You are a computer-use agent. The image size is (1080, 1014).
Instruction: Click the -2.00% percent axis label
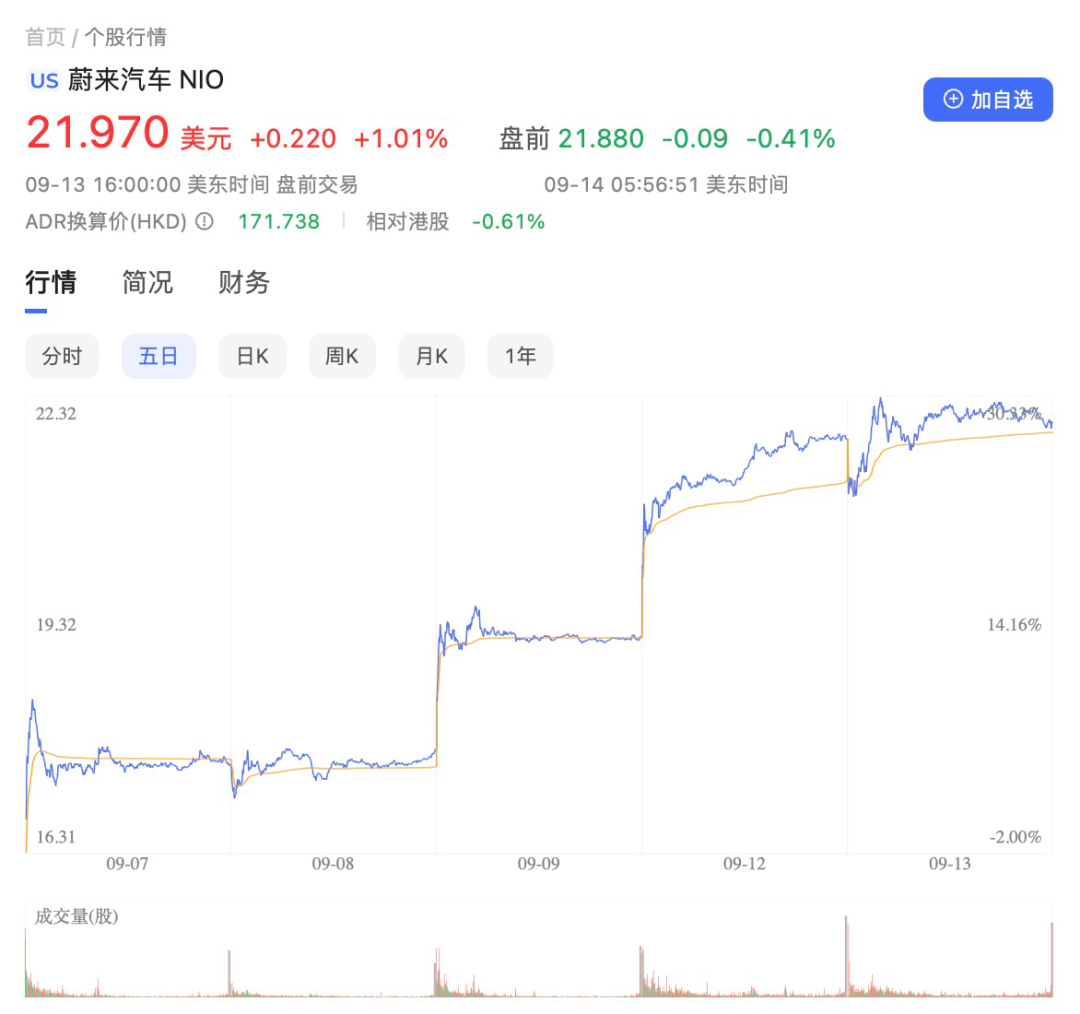(1015, 837)
